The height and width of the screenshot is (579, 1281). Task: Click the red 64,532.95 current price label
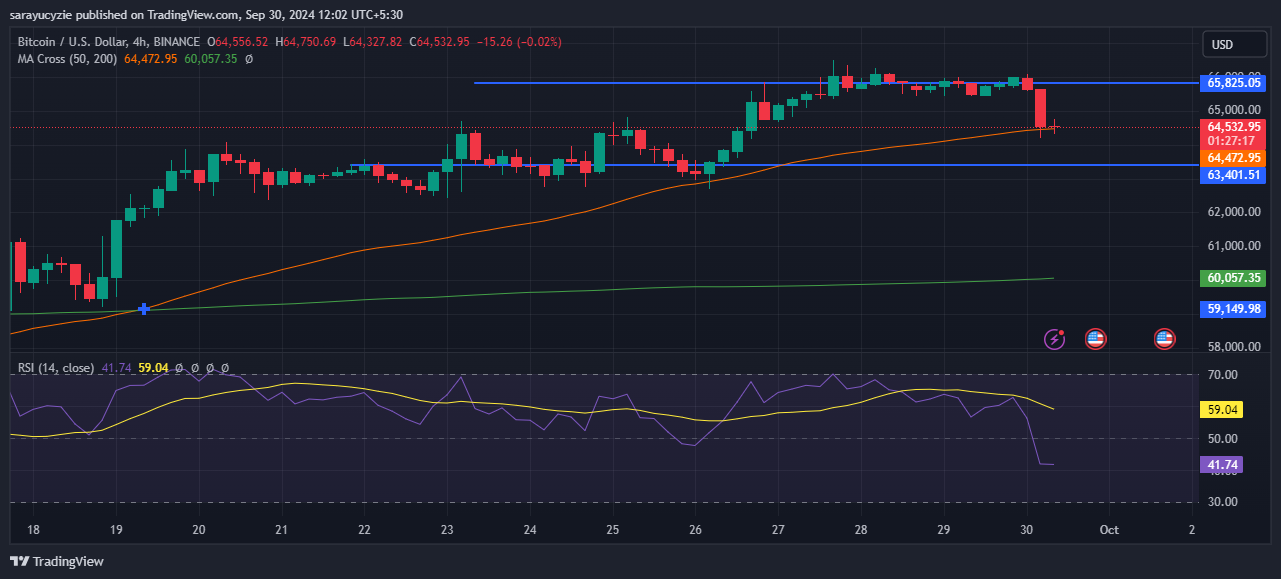[1234, 127]
